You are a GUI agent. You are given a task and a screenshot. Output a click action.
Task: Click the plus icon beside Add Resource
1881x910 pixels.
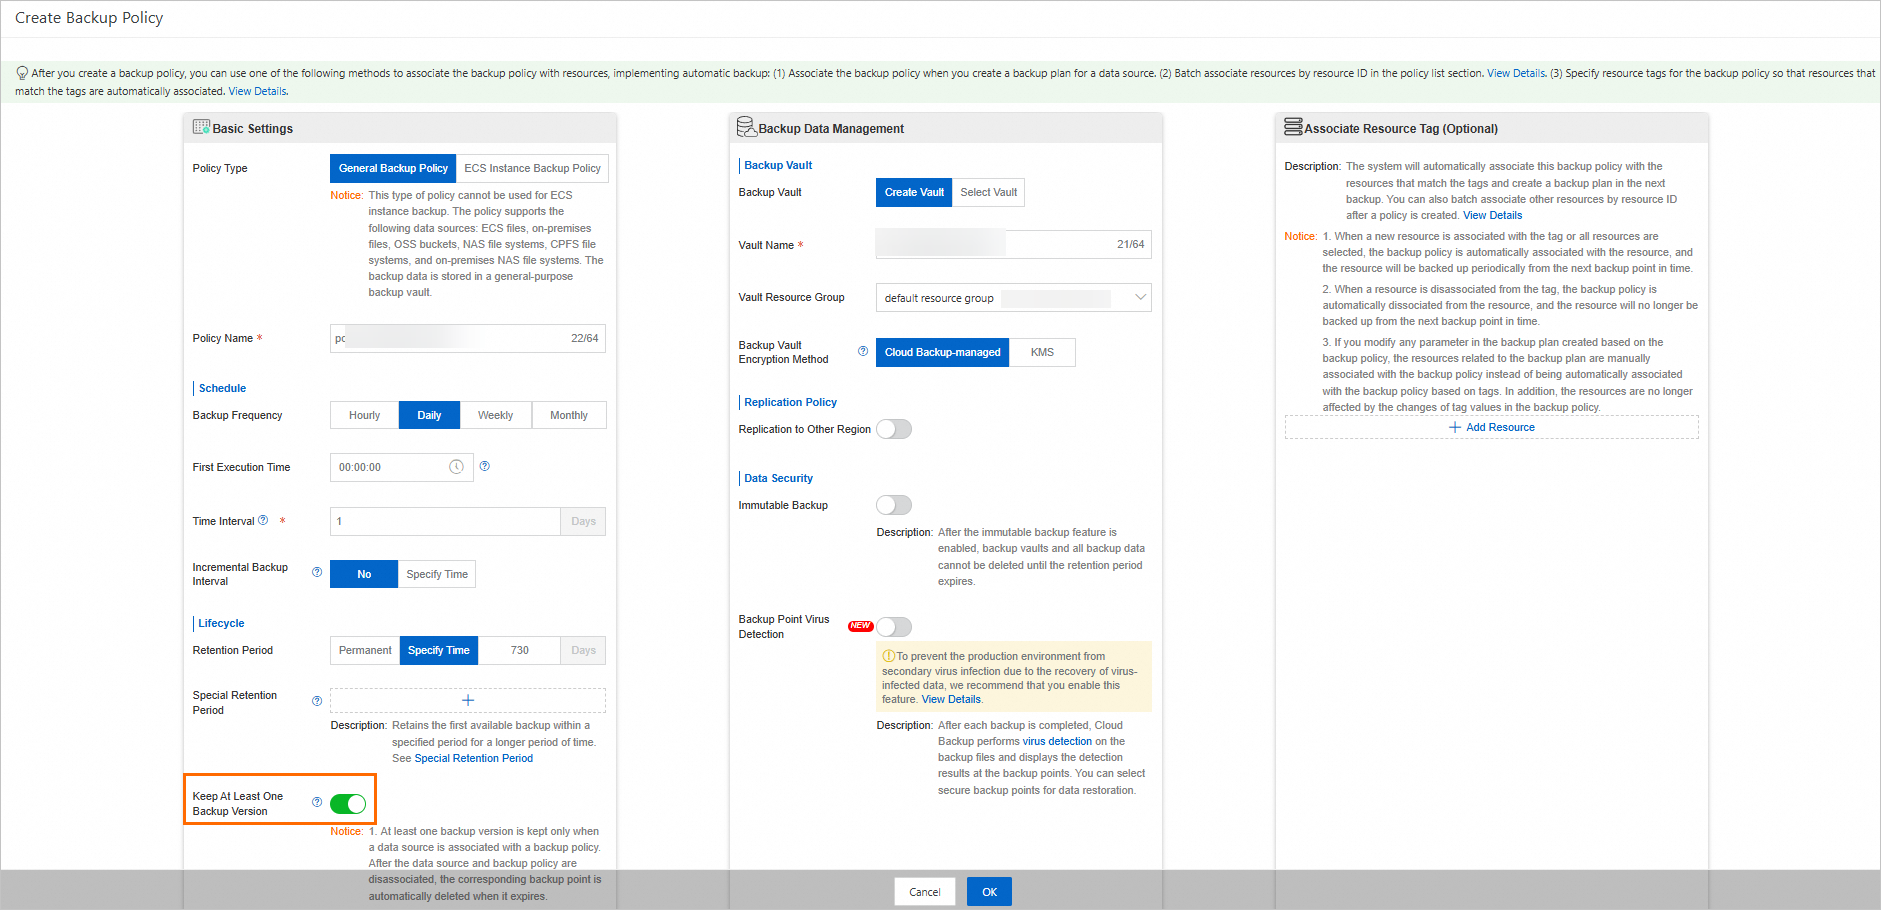[x=1455, y=427]
